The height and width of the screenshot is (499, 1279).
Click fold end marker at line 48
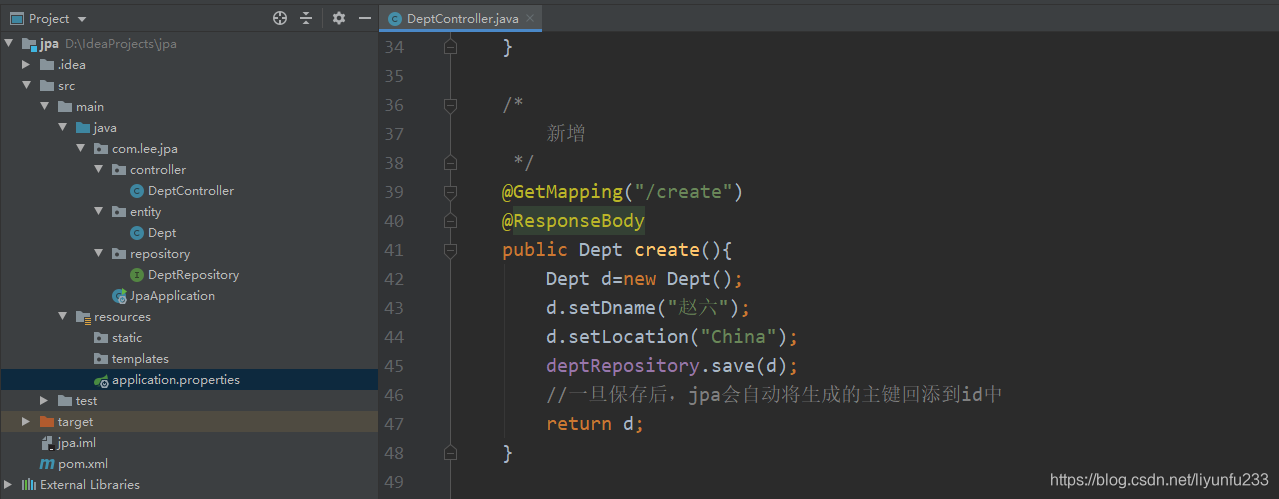point(450,453)
